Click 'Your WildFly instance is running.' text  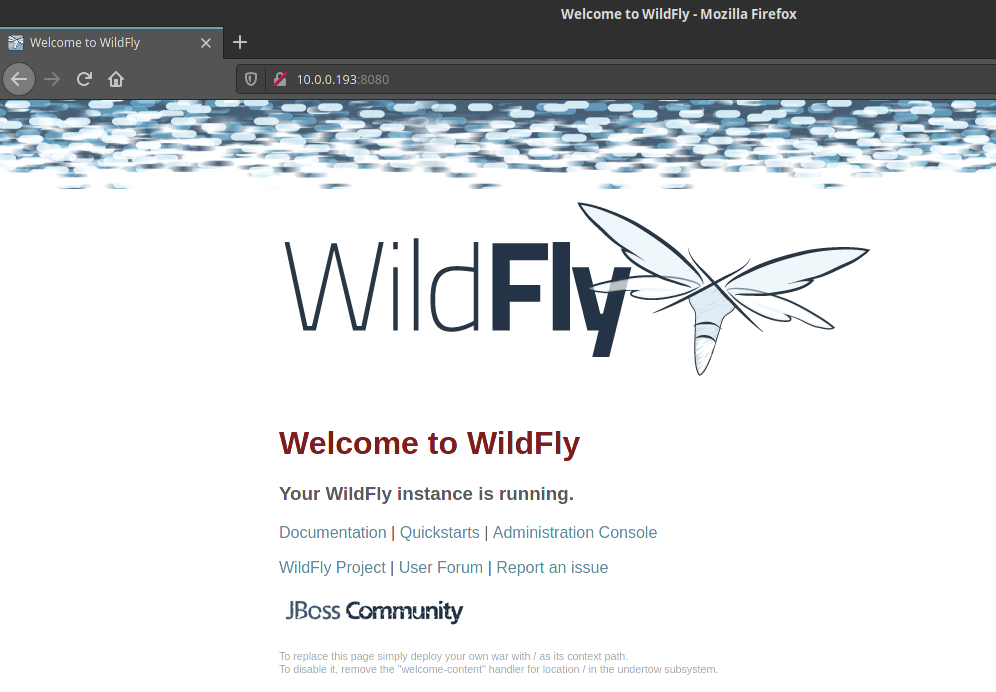426,494
